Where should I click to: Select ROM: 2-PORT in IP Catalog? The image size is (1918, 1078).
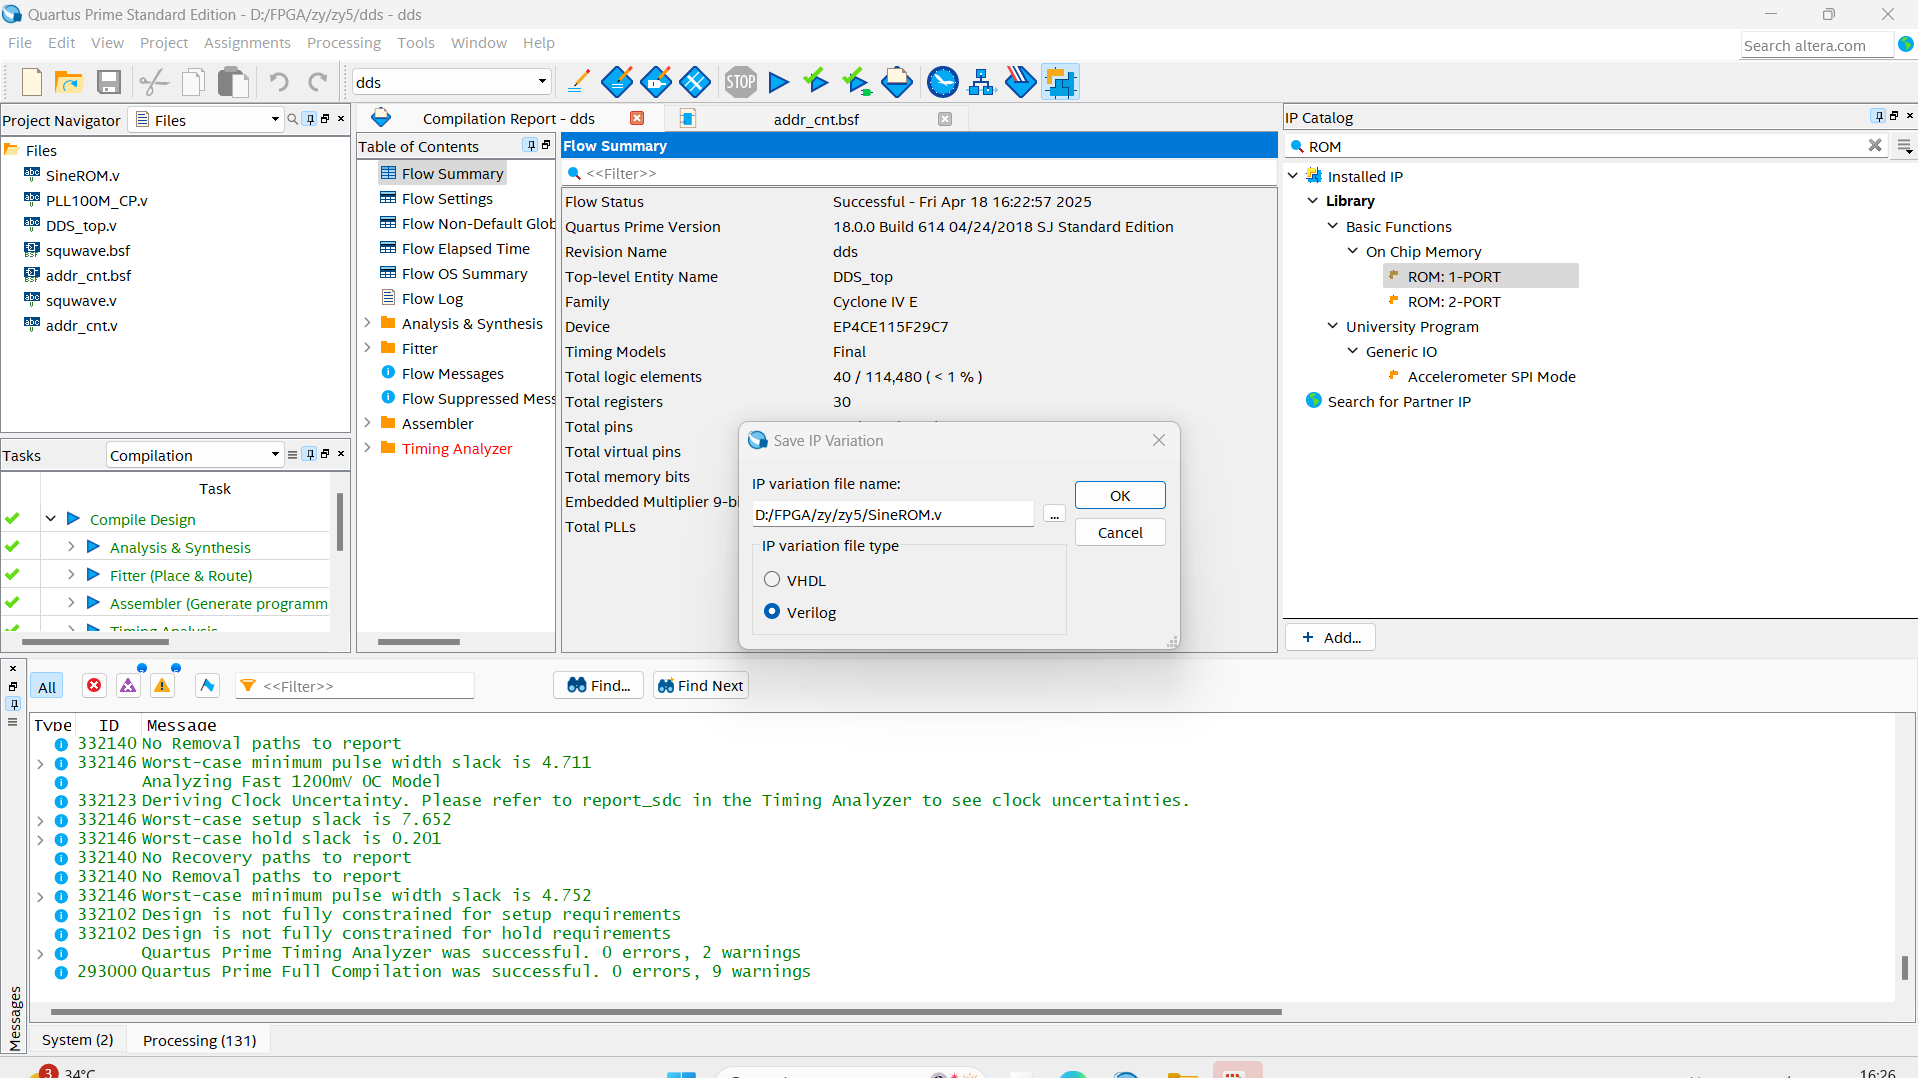pos(1454,301)
